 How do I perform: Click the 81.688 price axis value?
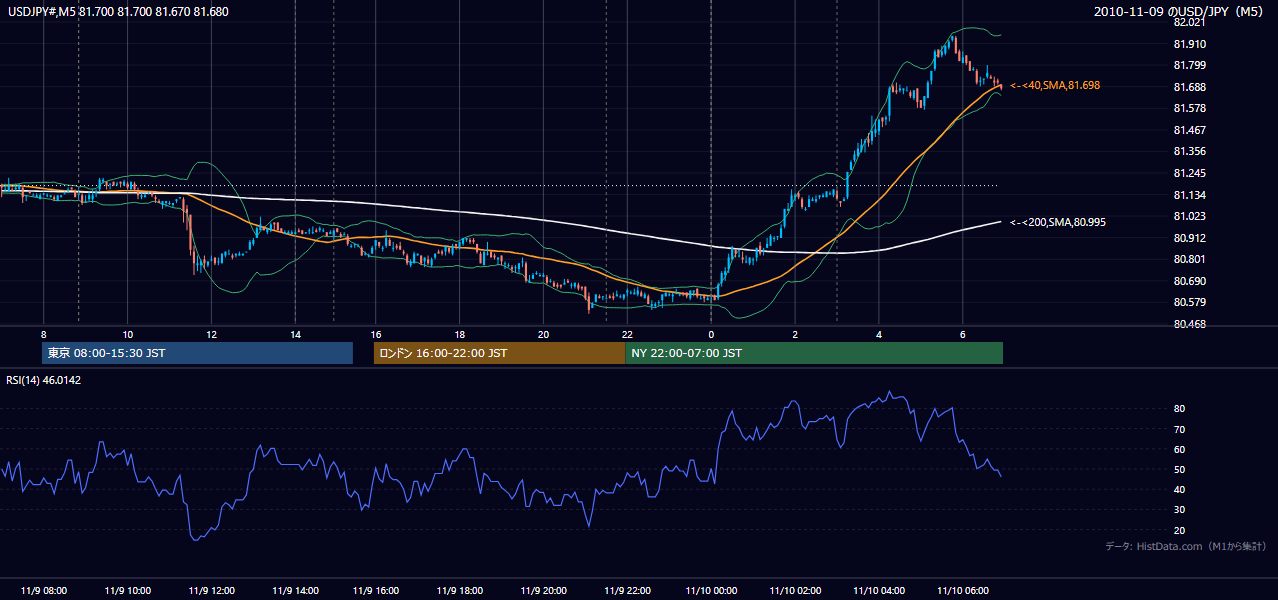tap(1191, 87)
